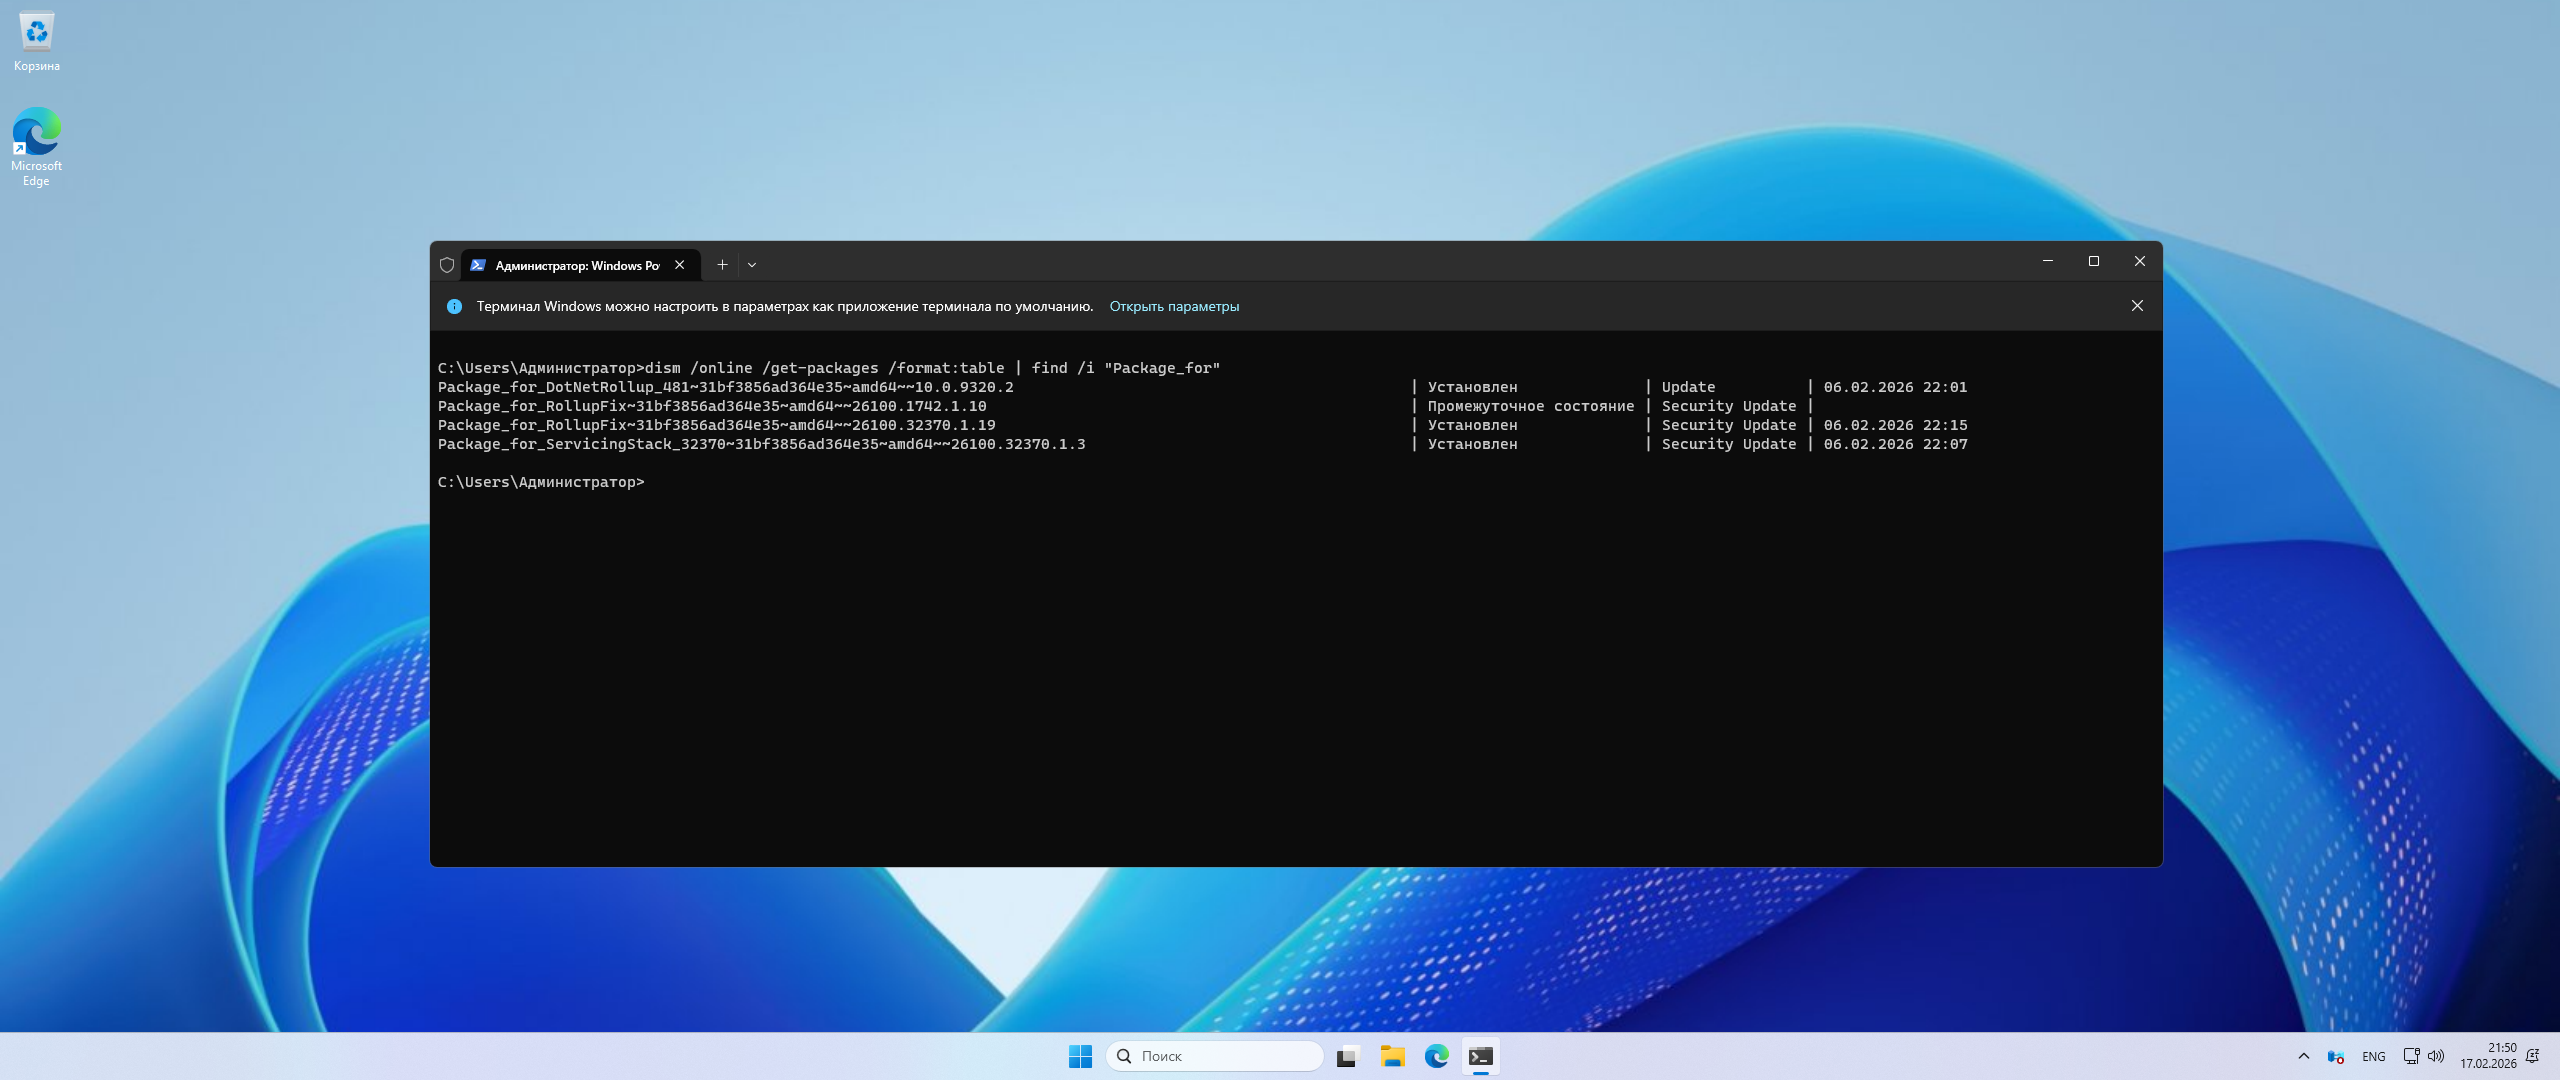
Task: Close the Администратор: Windows PowerShell tab
Action: click(680, 265)
